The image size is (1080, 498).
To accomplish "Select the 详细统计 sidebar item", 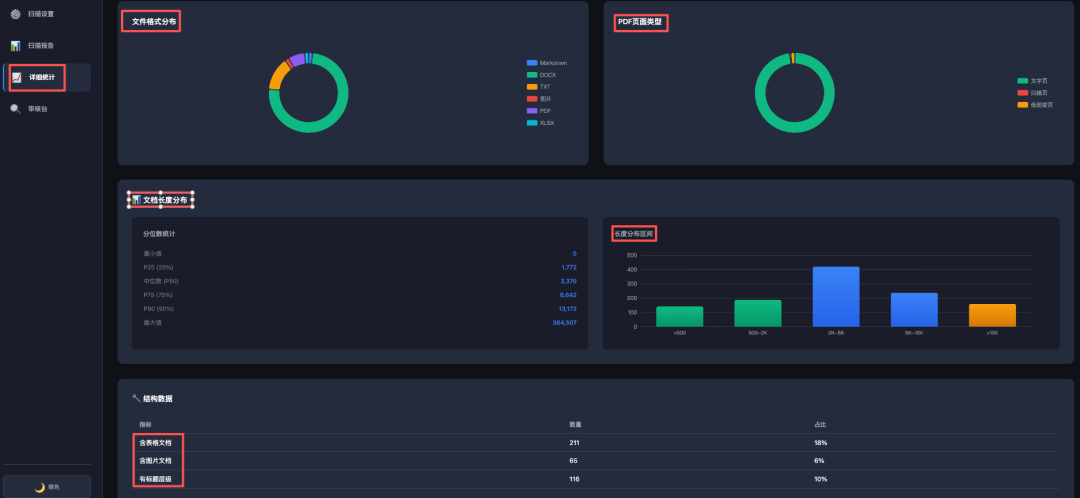I will click(47, 77).
